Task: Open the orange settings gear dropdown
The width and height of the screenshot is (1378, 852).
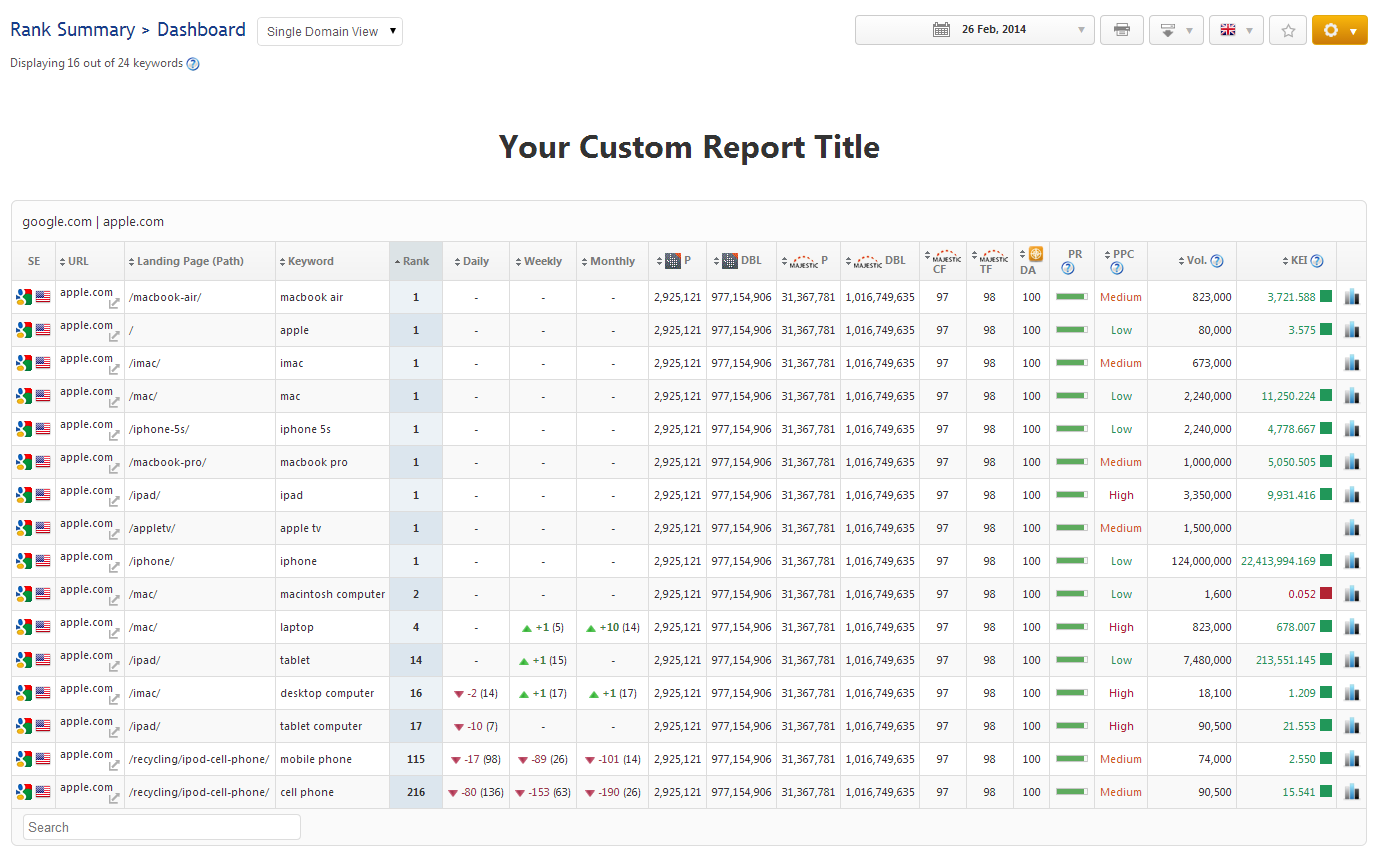Action: pos(1339,30)
